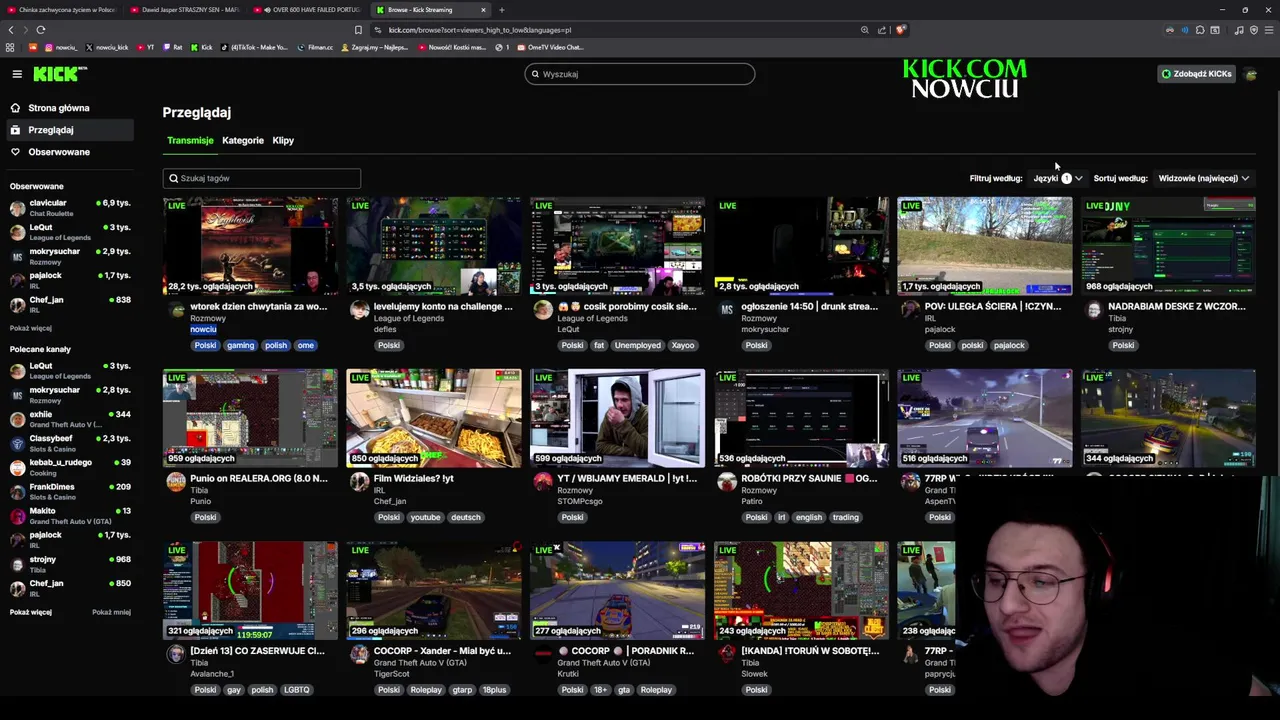Close the Browse - Kick Streaming tab
This screenshot has width=1280, height=720.
pyautogui.click(x=483, y=10)
